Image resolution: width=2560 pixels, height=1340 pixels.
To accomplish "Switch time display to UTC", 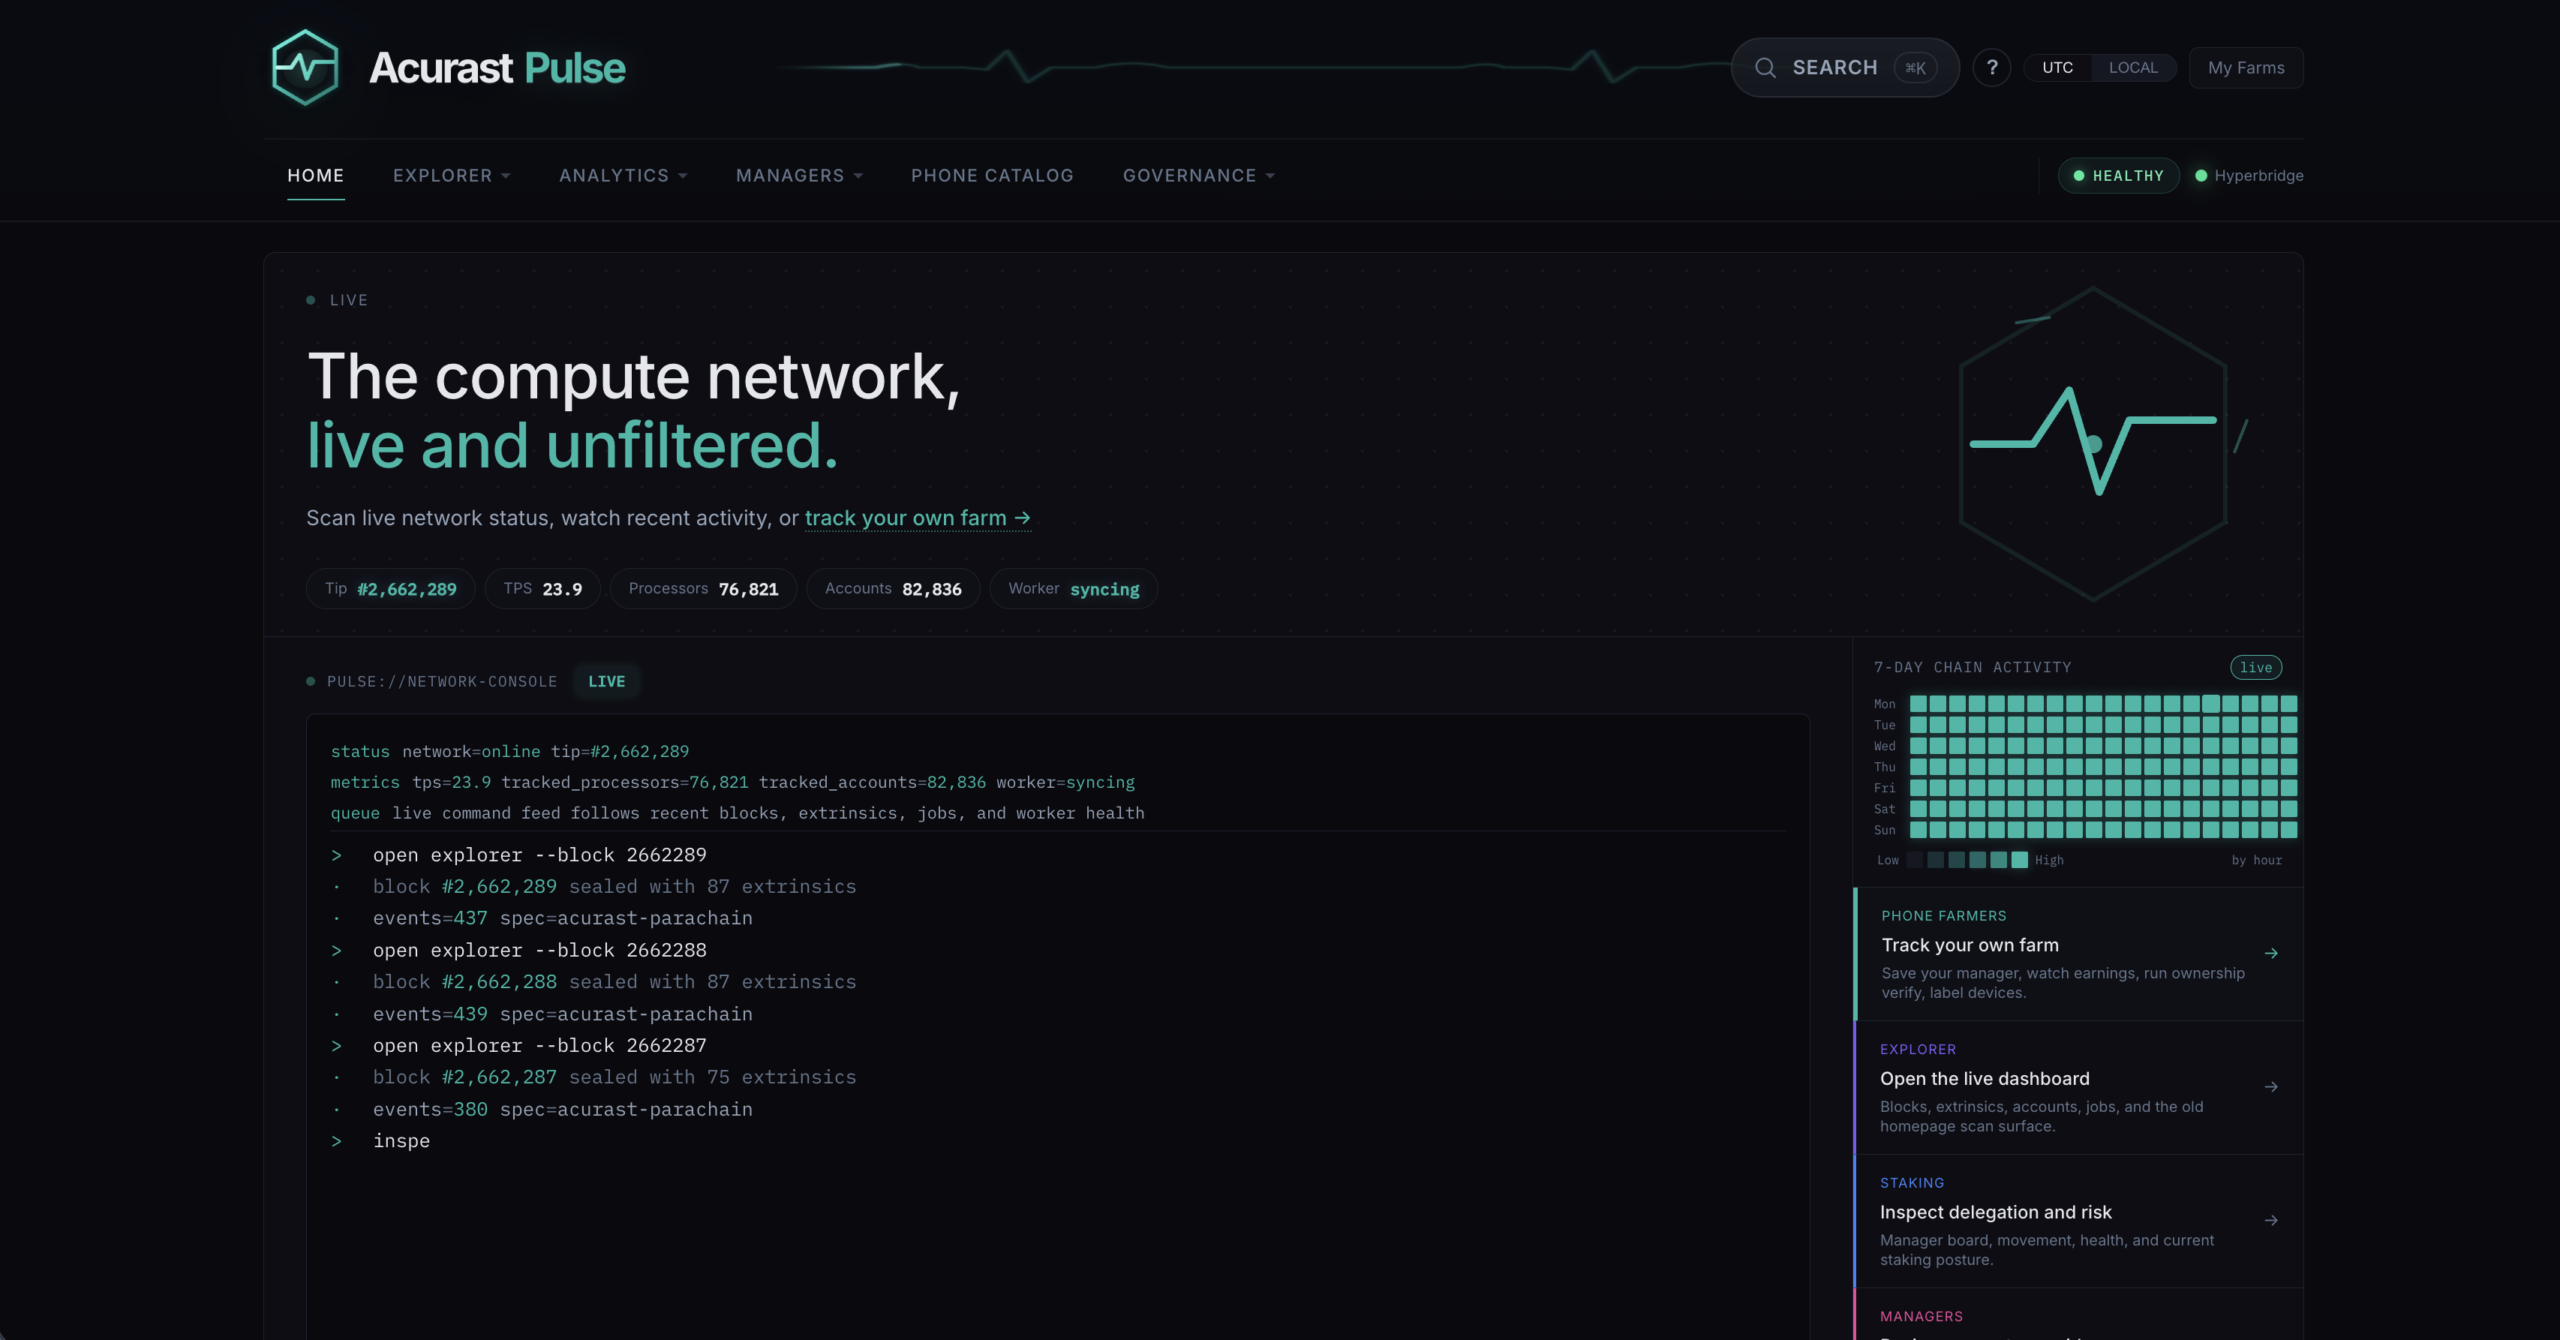I will (x=2057, y=67).
